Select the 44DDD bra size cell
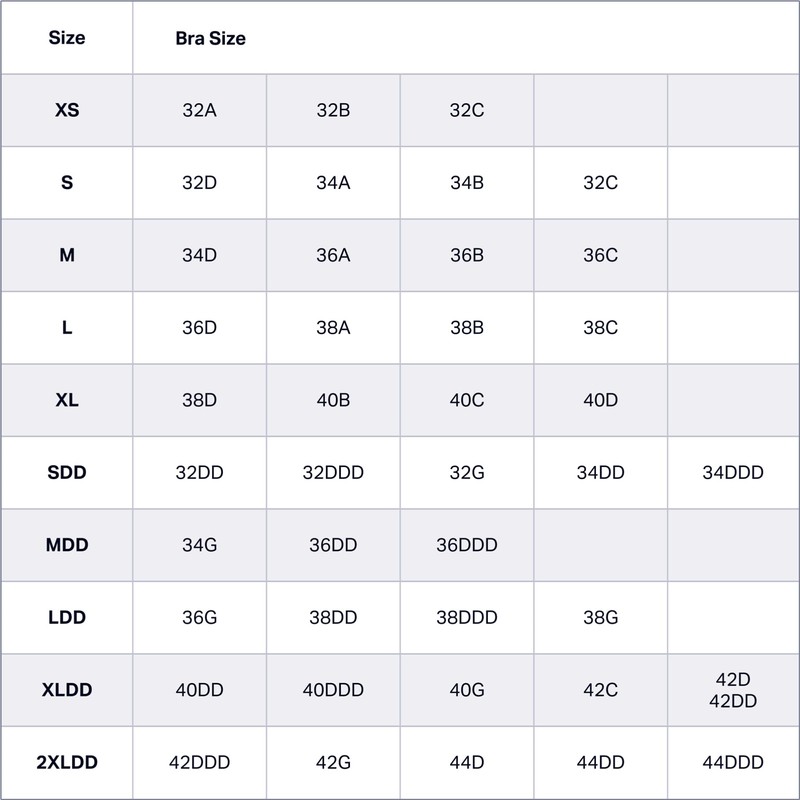Screen dimensions: 800x800 click(x=733, y=762)
